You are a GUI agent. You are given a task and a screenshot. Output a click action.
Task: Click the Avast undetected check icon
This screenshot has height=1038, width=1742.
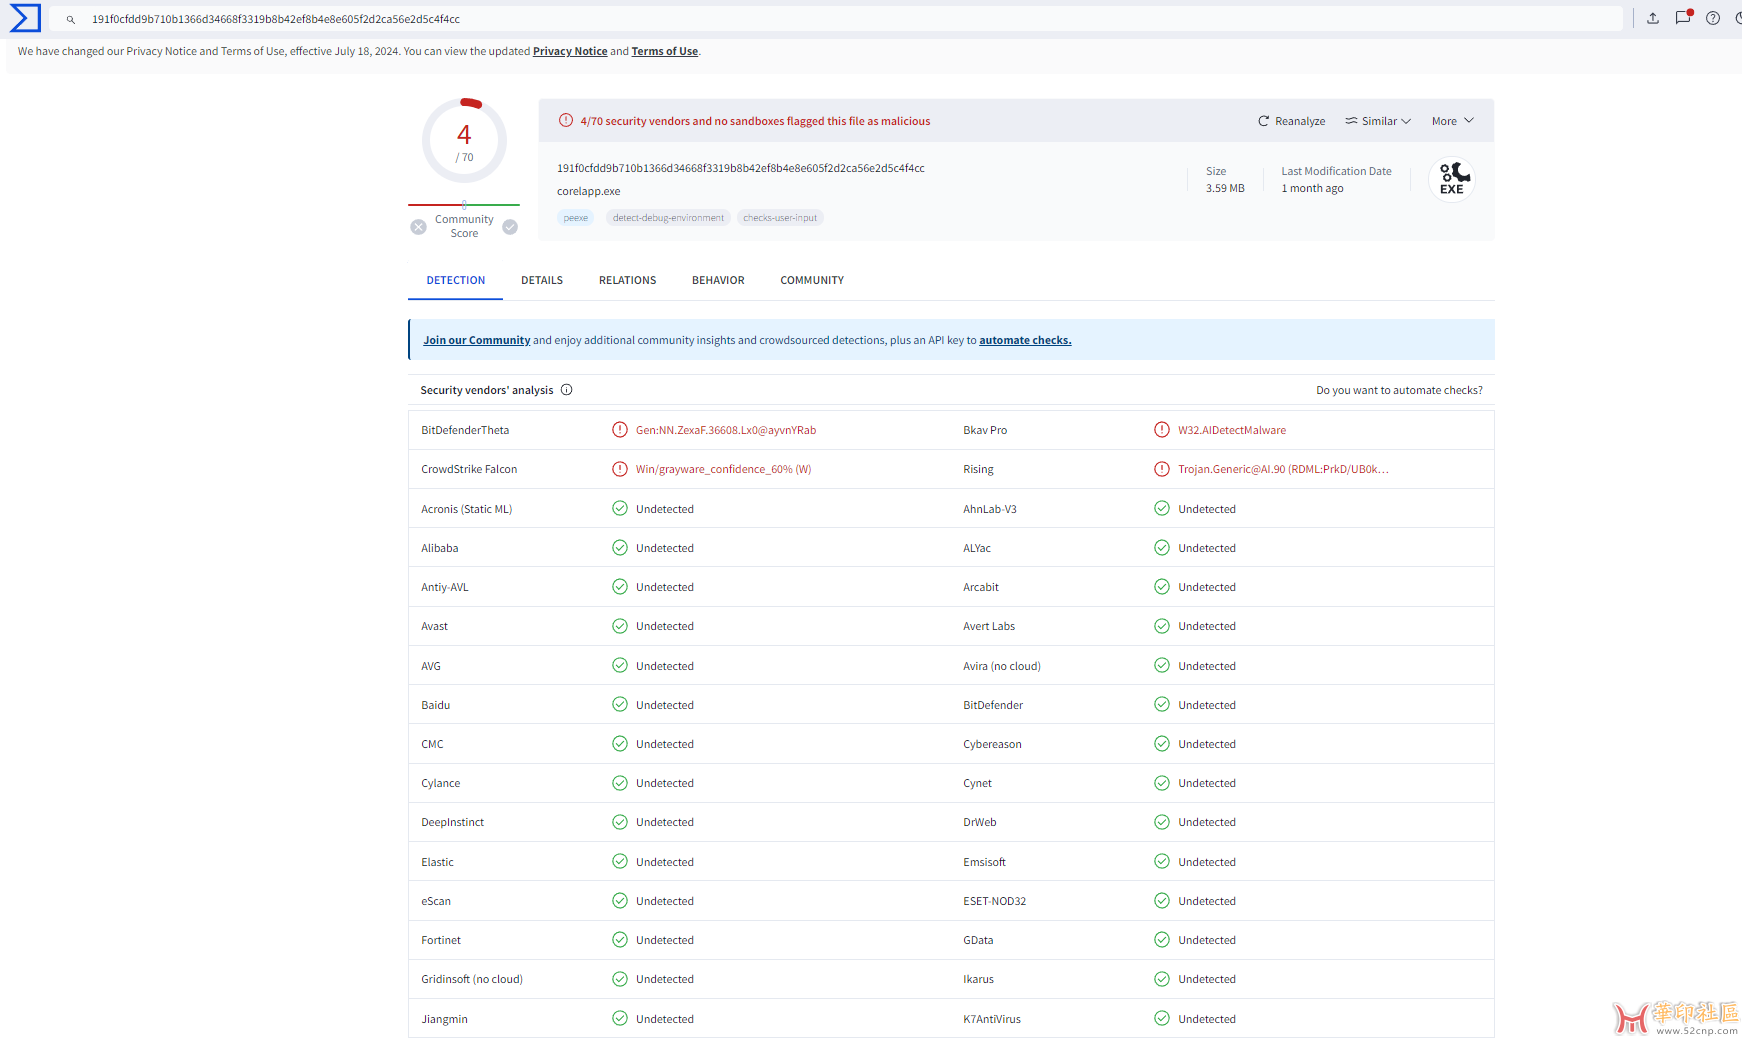click(x=620, y=626)
